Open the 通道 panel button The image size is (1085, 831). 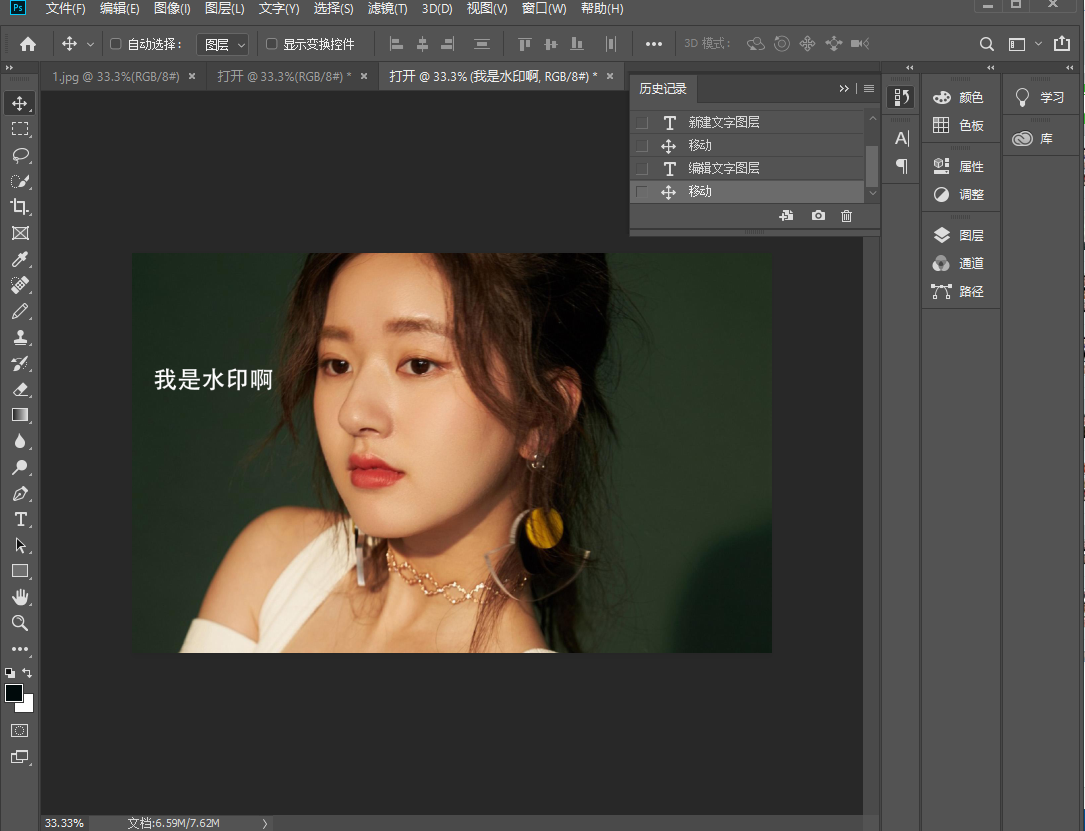960,263
